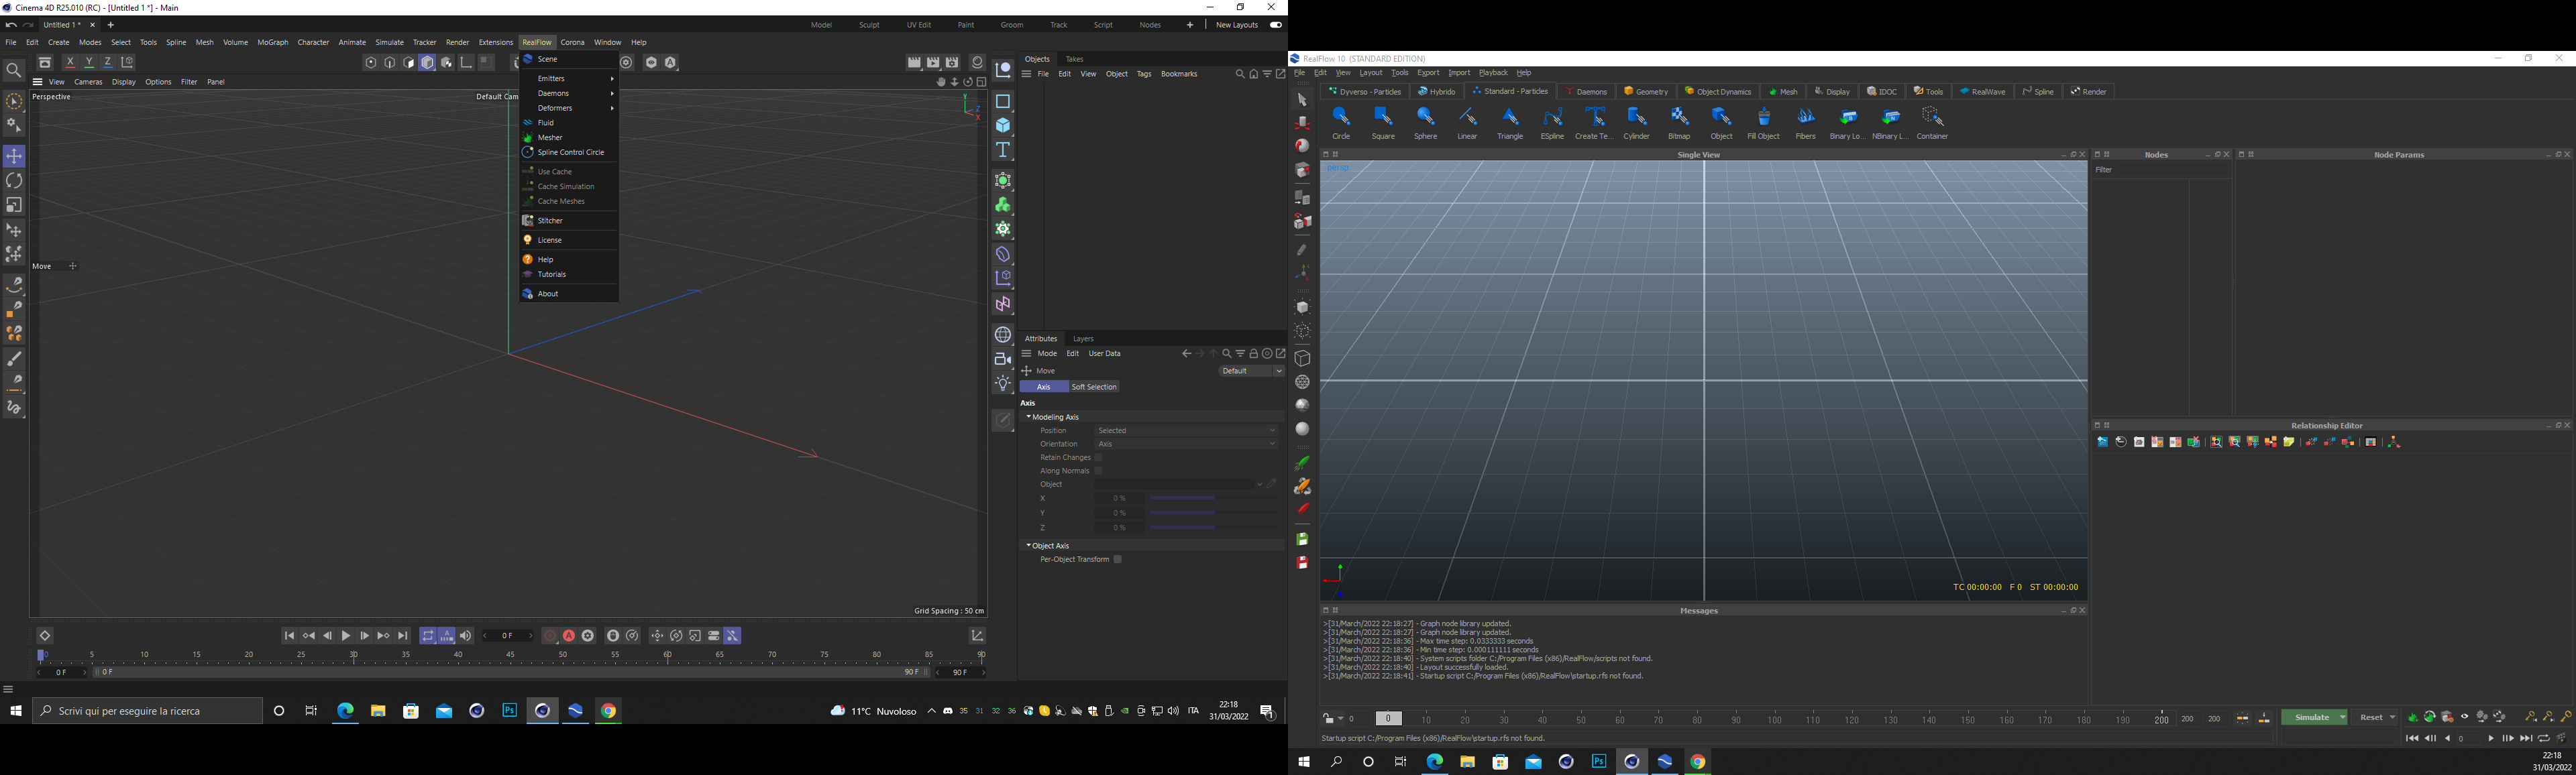The width and height of the screenshot is (2576, 775).
Task: Select the Fill Object emitter icon
Action: point(1763,118)
